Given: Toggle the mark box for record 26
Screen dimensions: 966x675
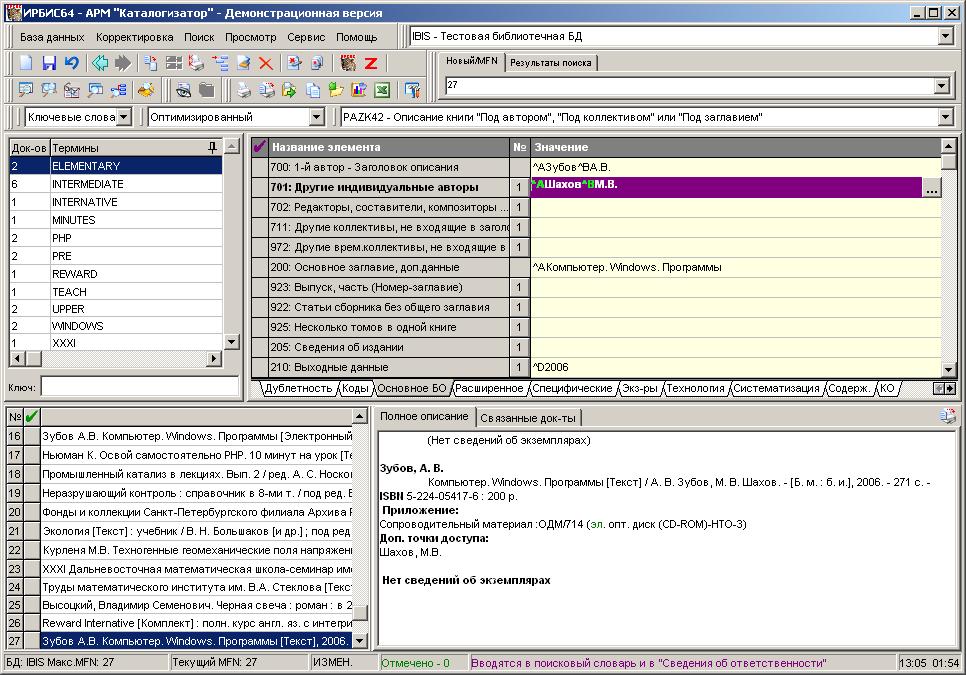Looking at the screenshot, I should click(x=31, y=623).
